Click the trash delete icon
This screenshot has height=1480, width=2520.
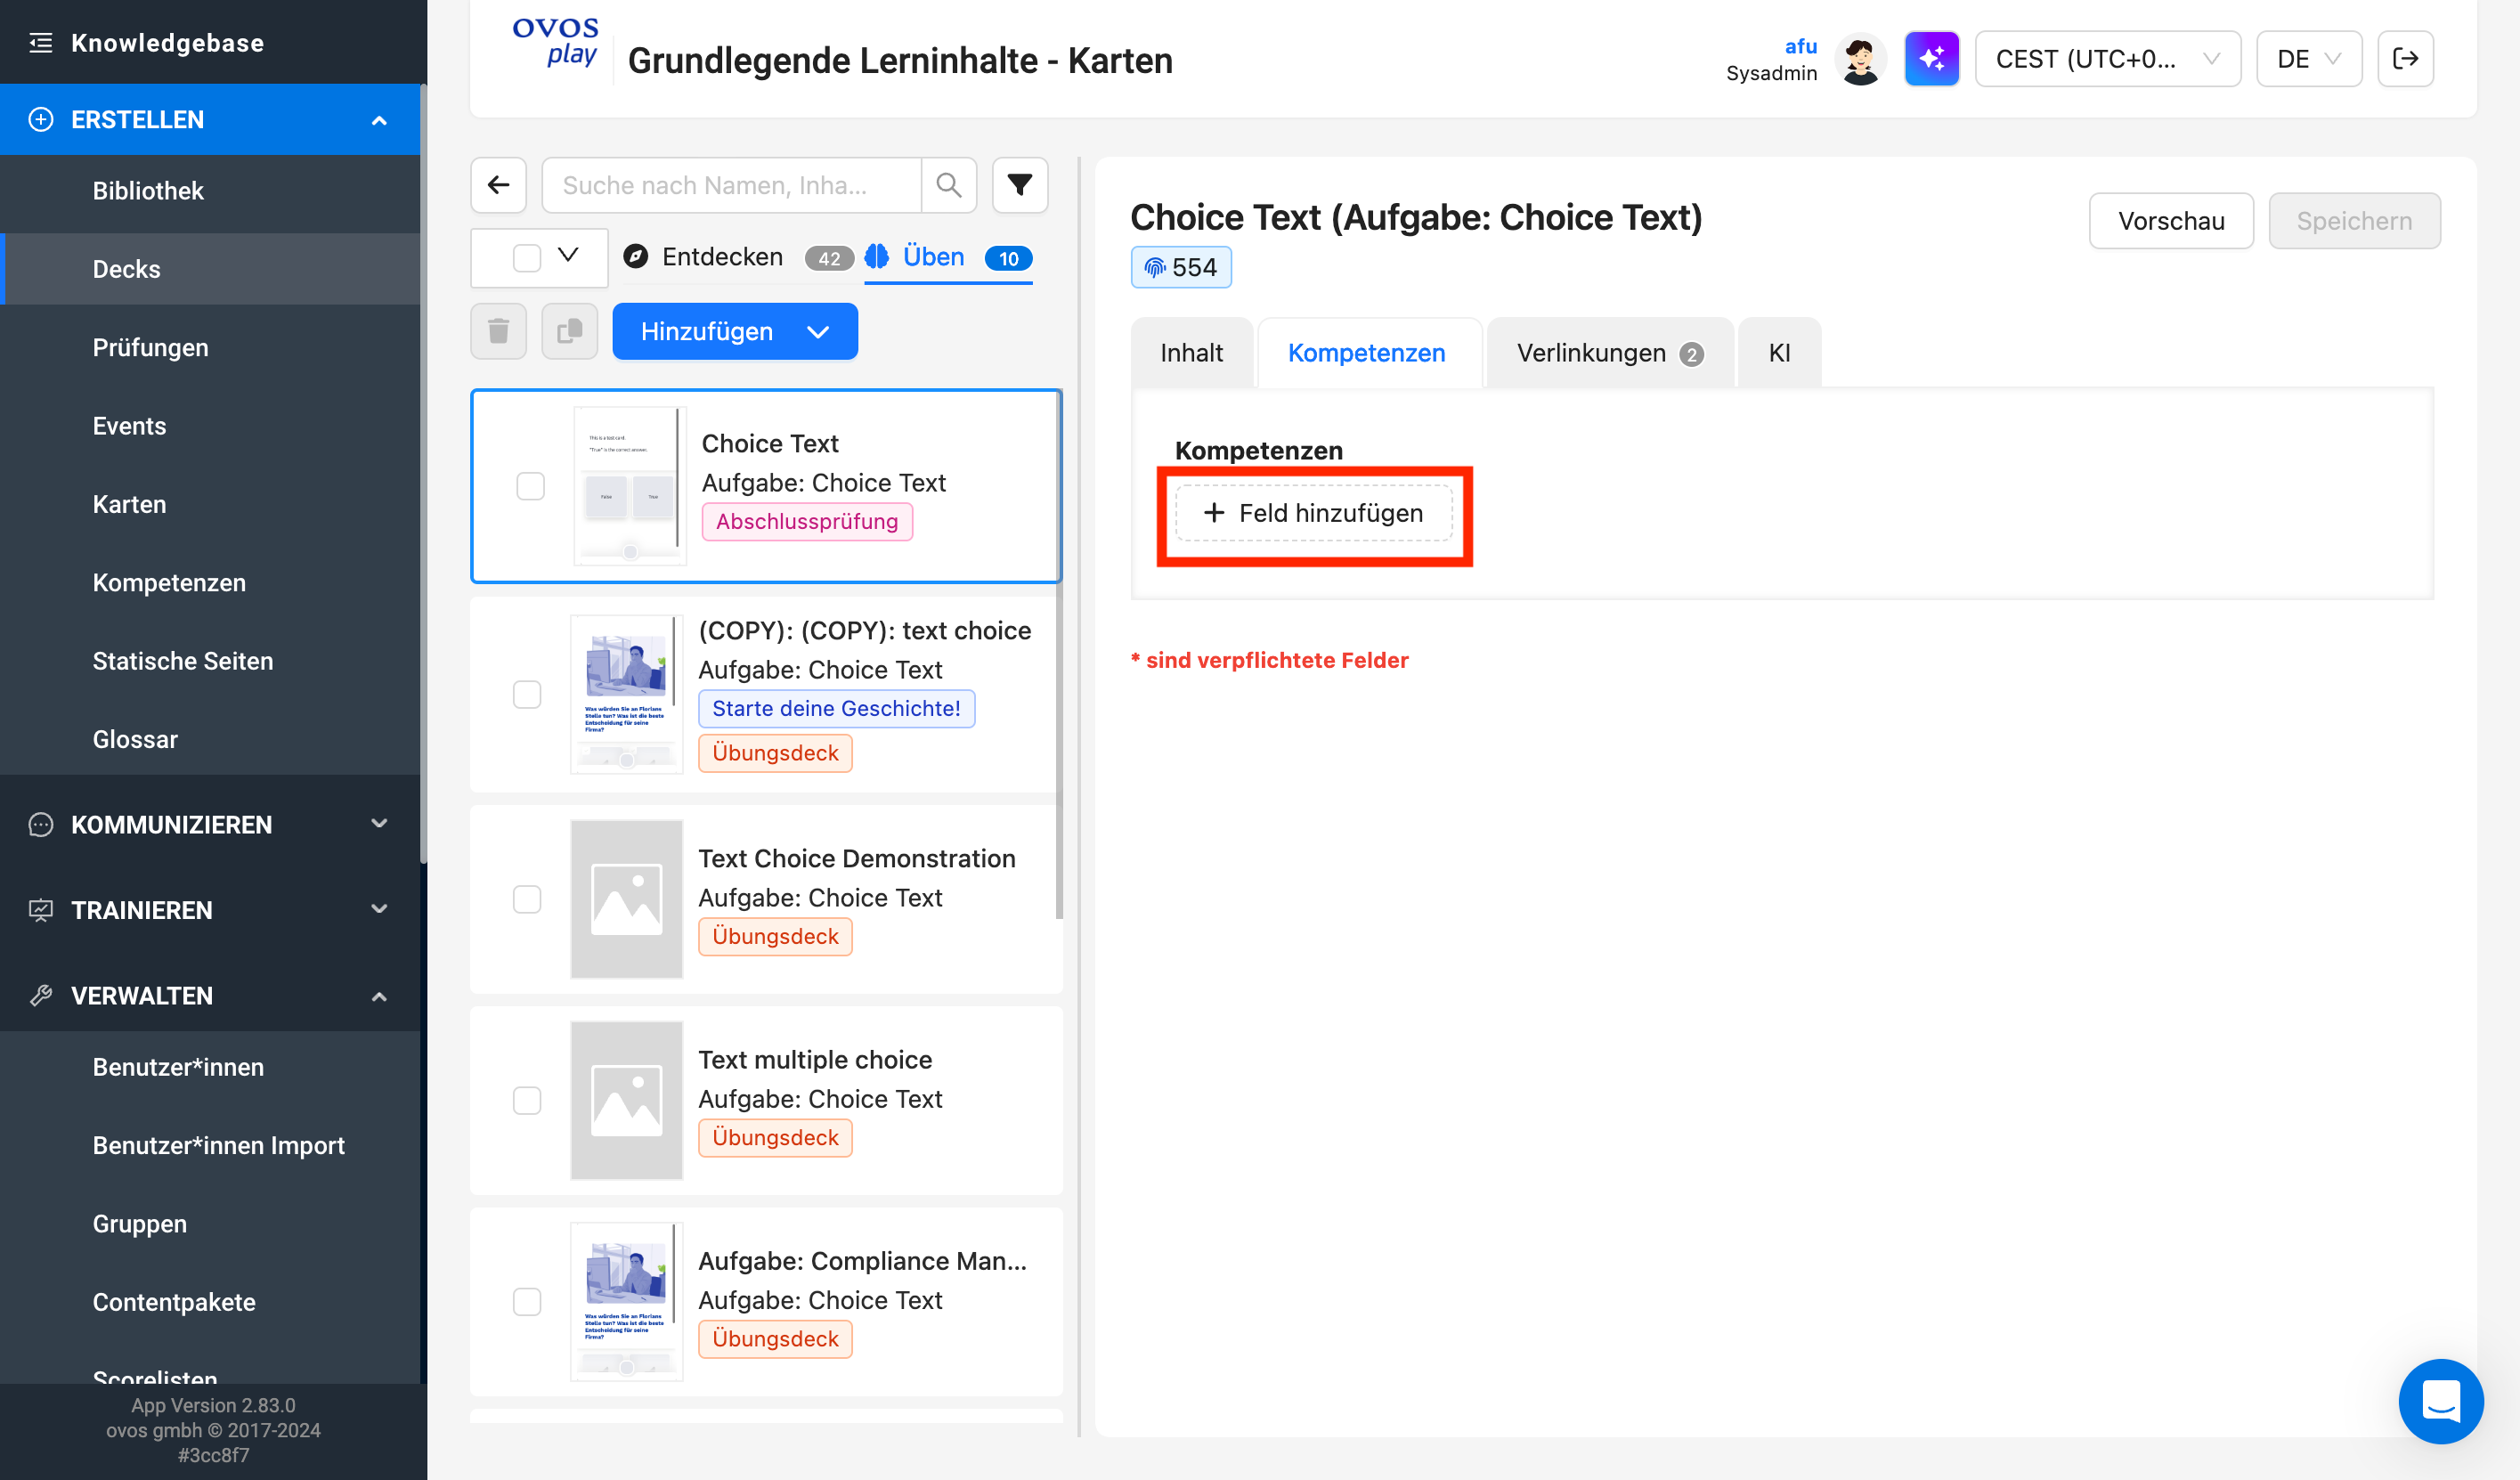point(499,331)
